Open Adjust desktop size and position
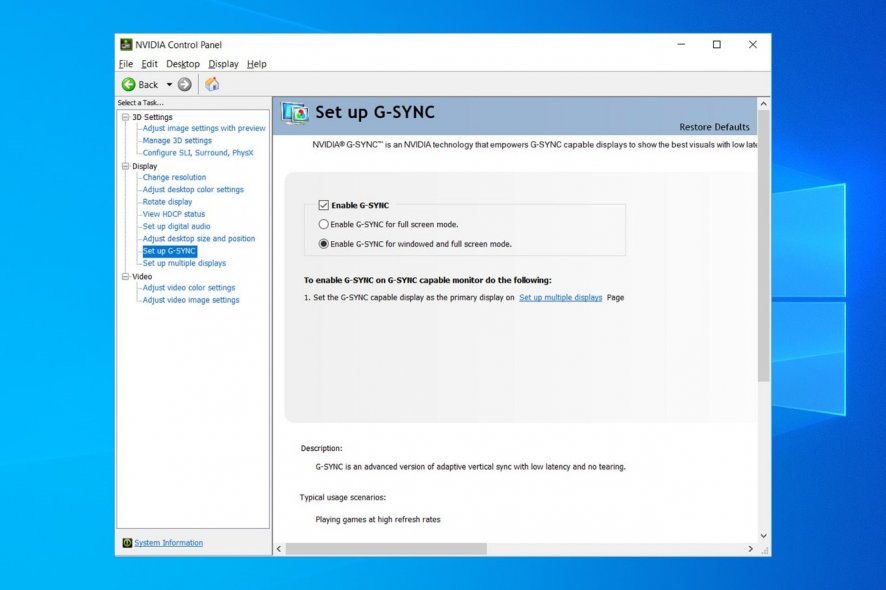This screenshot has height=590, width=886. coord(199,238)
